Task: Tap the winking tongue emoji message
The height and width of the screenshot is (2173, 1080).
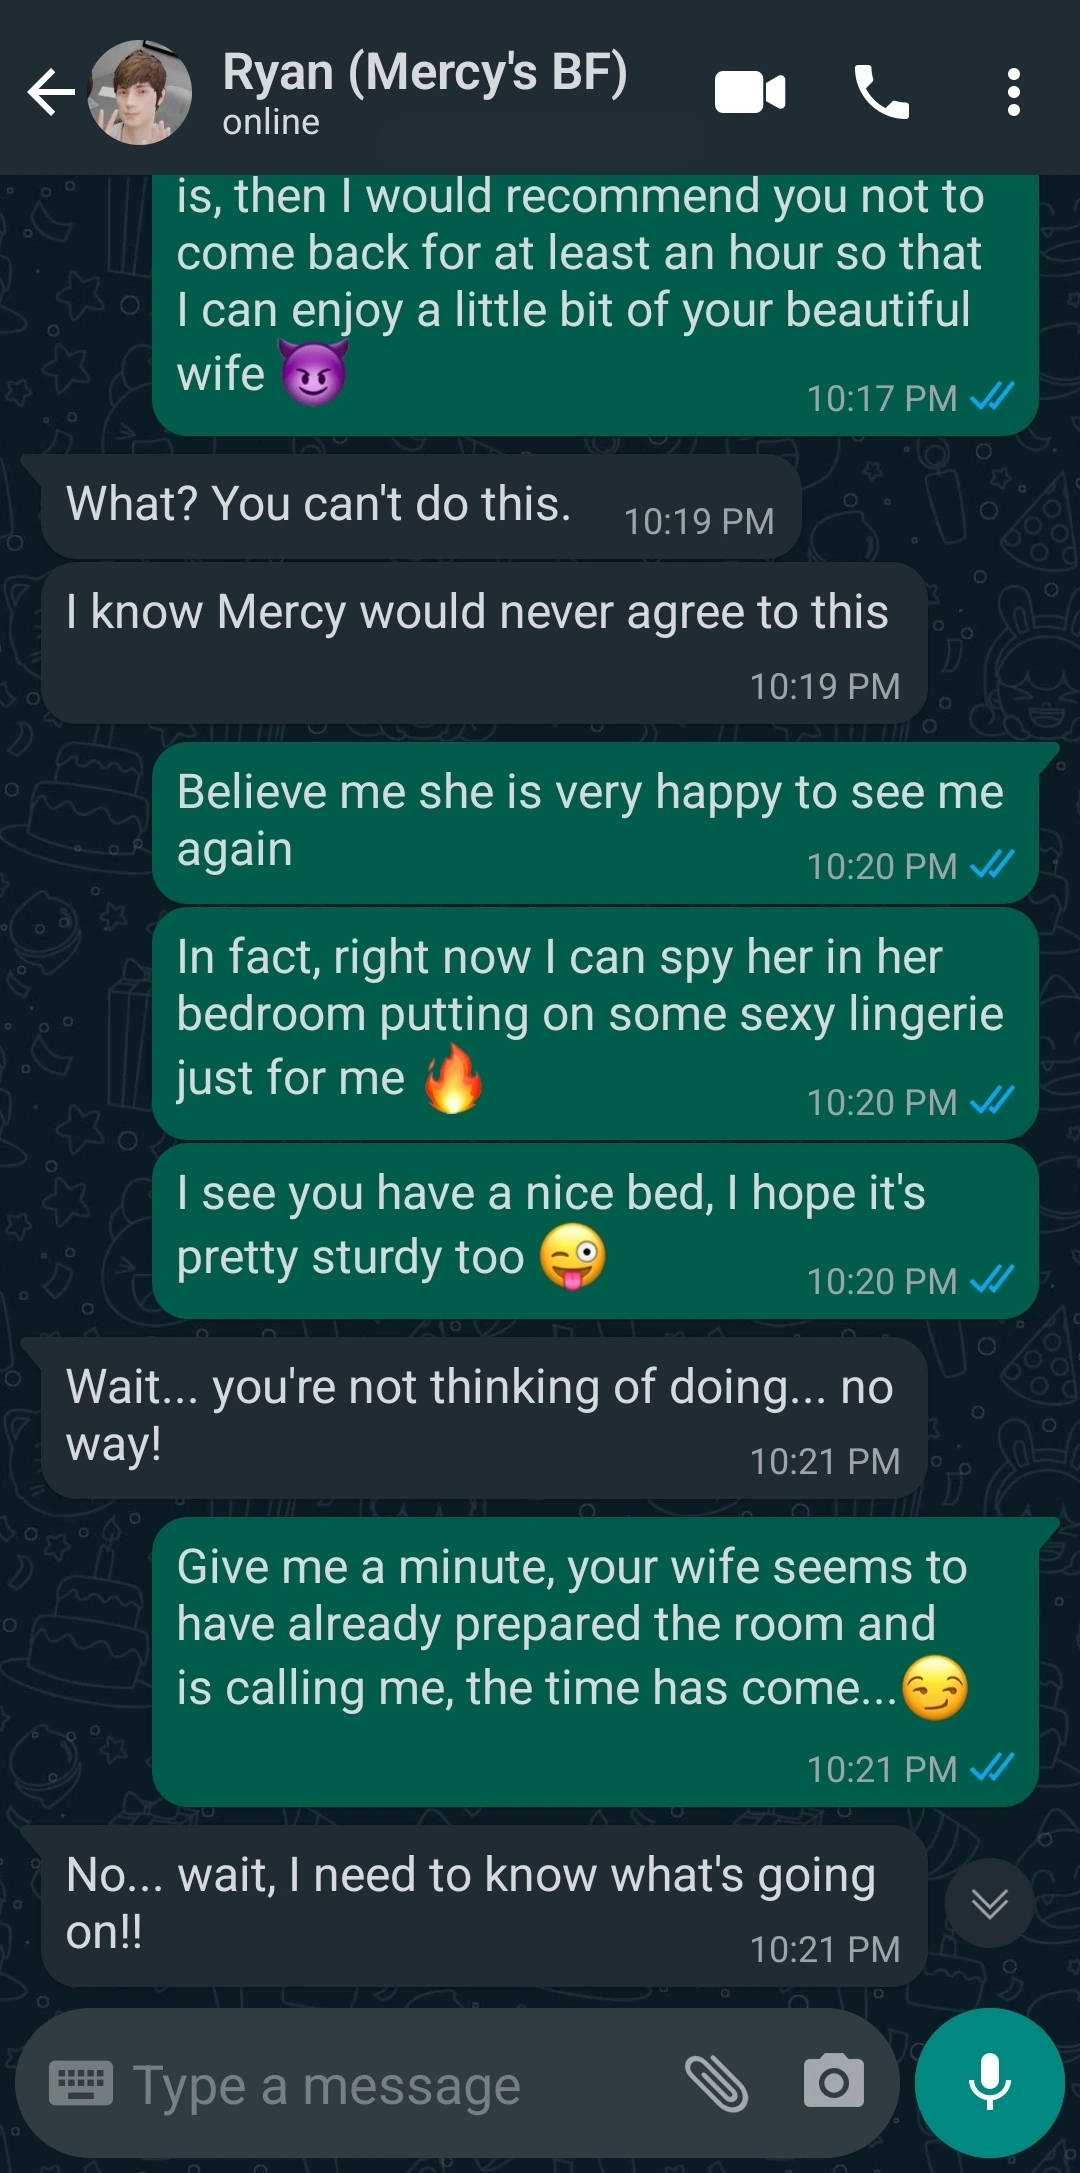Action: click(595, 1231)
